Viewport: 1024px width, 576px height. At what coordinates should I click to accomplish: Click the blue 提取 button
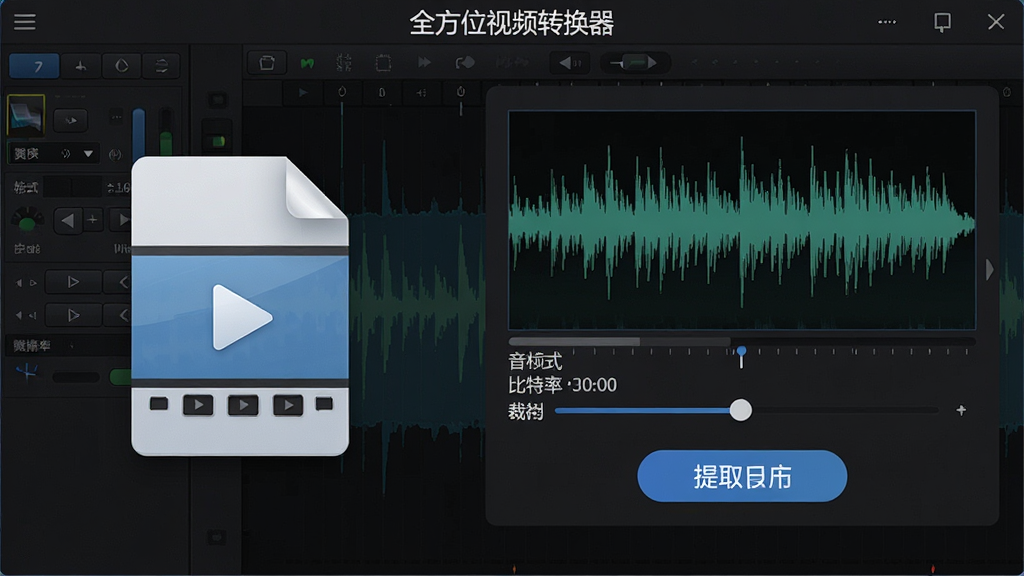[742, 476]
